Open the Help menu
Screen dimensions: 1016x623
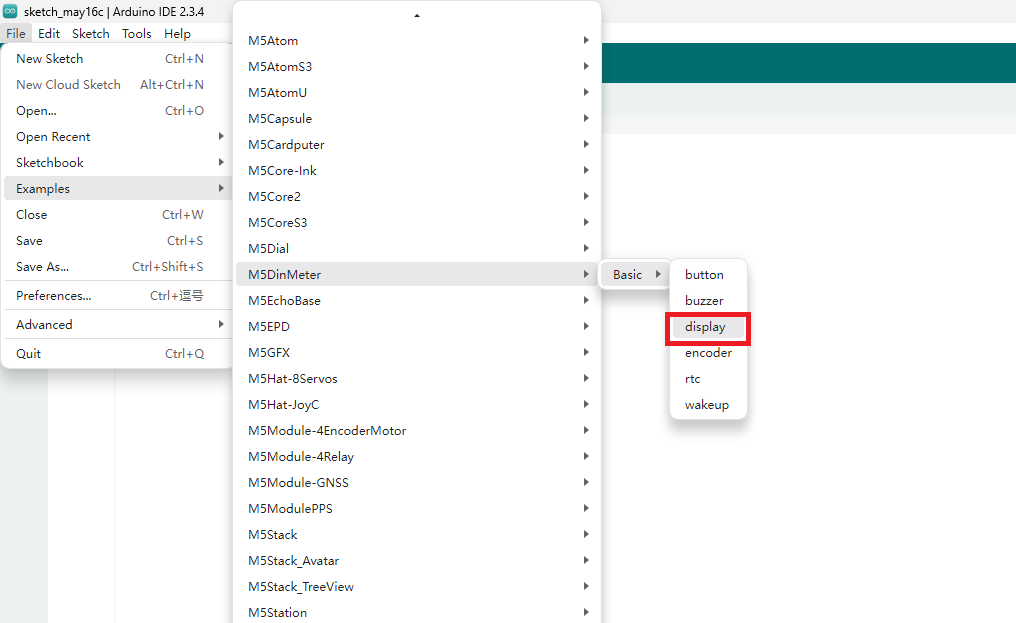click(x=177, y=34)
